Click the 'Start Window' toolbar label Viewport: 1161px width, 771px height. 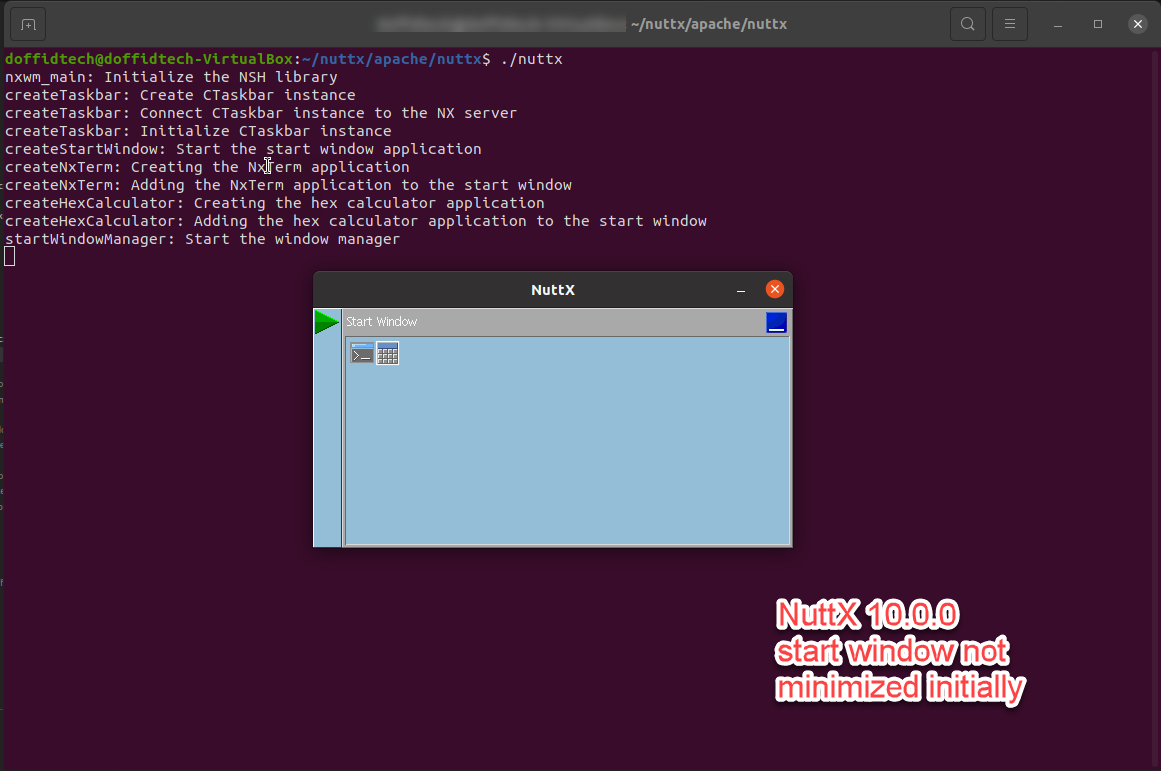pos(381,321)
